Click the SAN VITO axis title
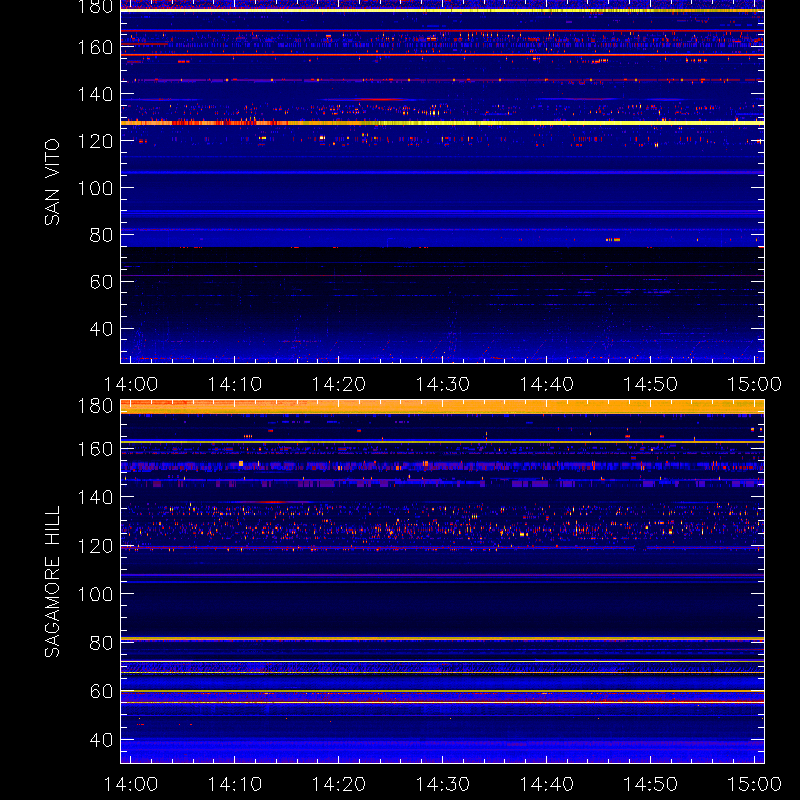Image resolution: width=800 pixels, height=800 pixels. 52,182
